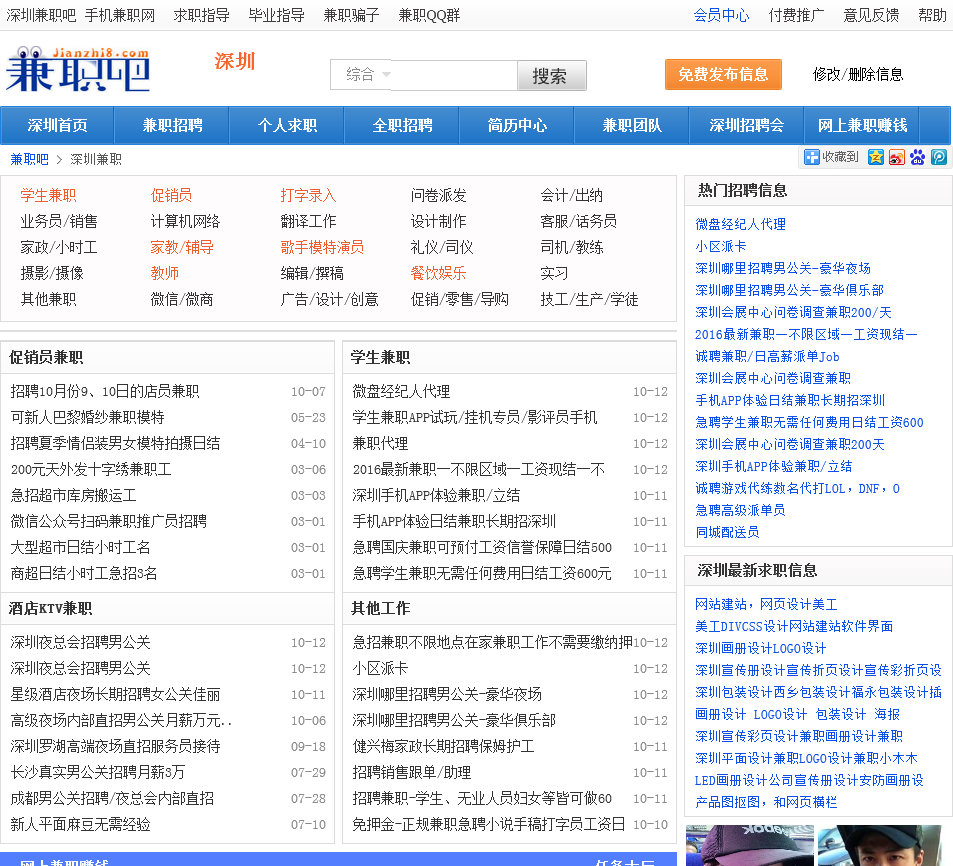The image size is (953, 866).
Task: Share to Sina Weibo via its icon
Action: (896, 157)
